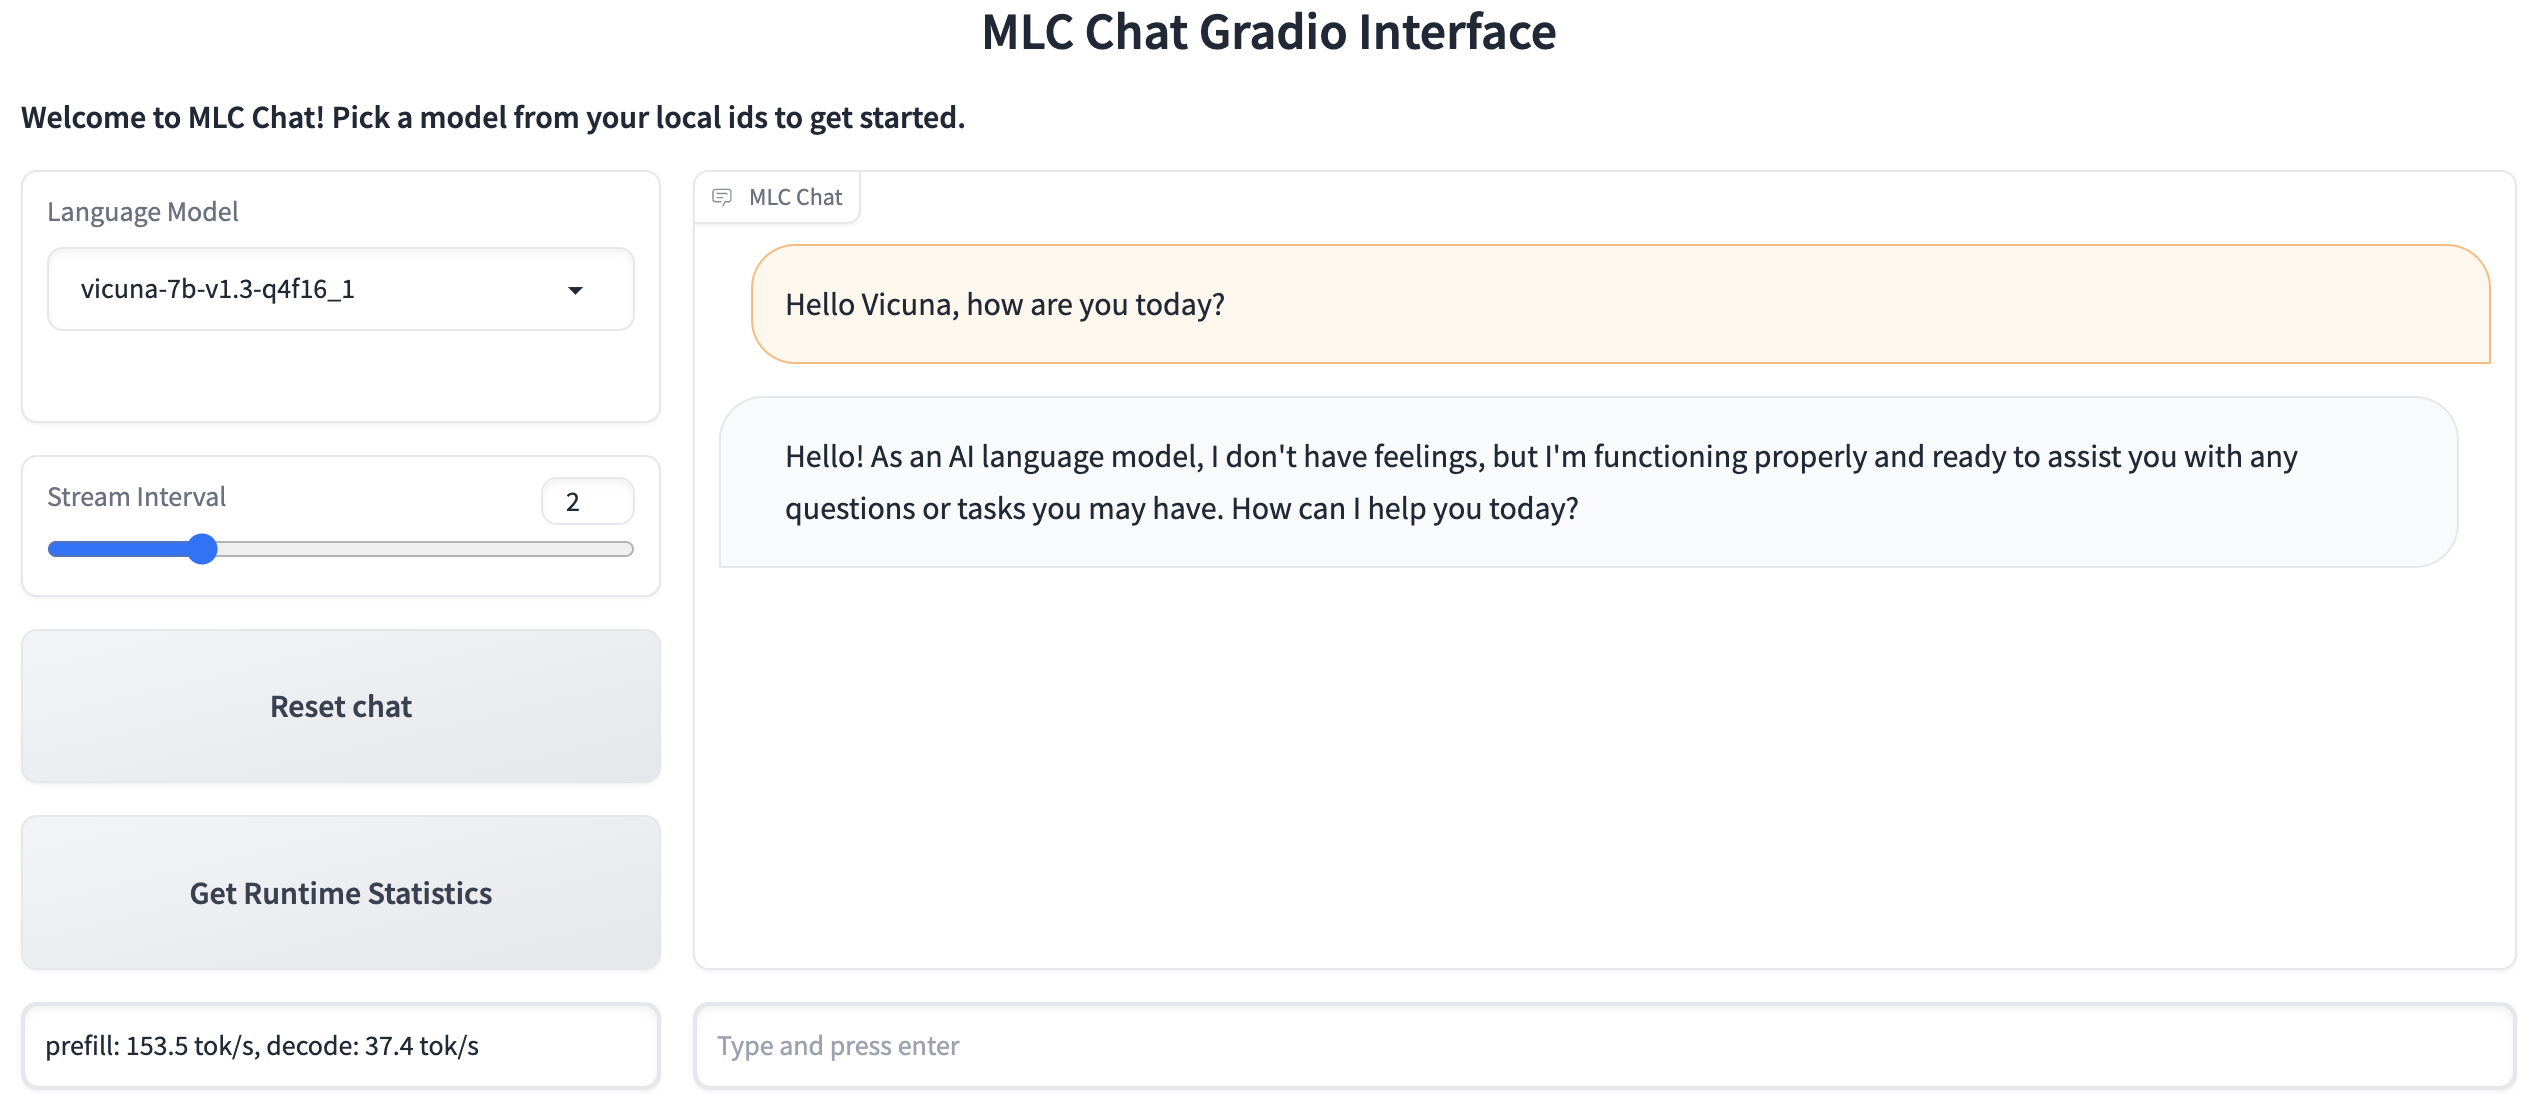
Task: Click the Stream Interval slider handle
Action: coord(203,549)
